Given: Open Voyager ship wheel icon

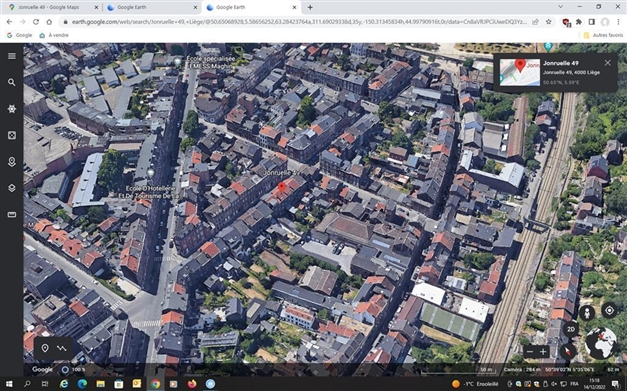Looking at the screenshot, I should point(12,109).
